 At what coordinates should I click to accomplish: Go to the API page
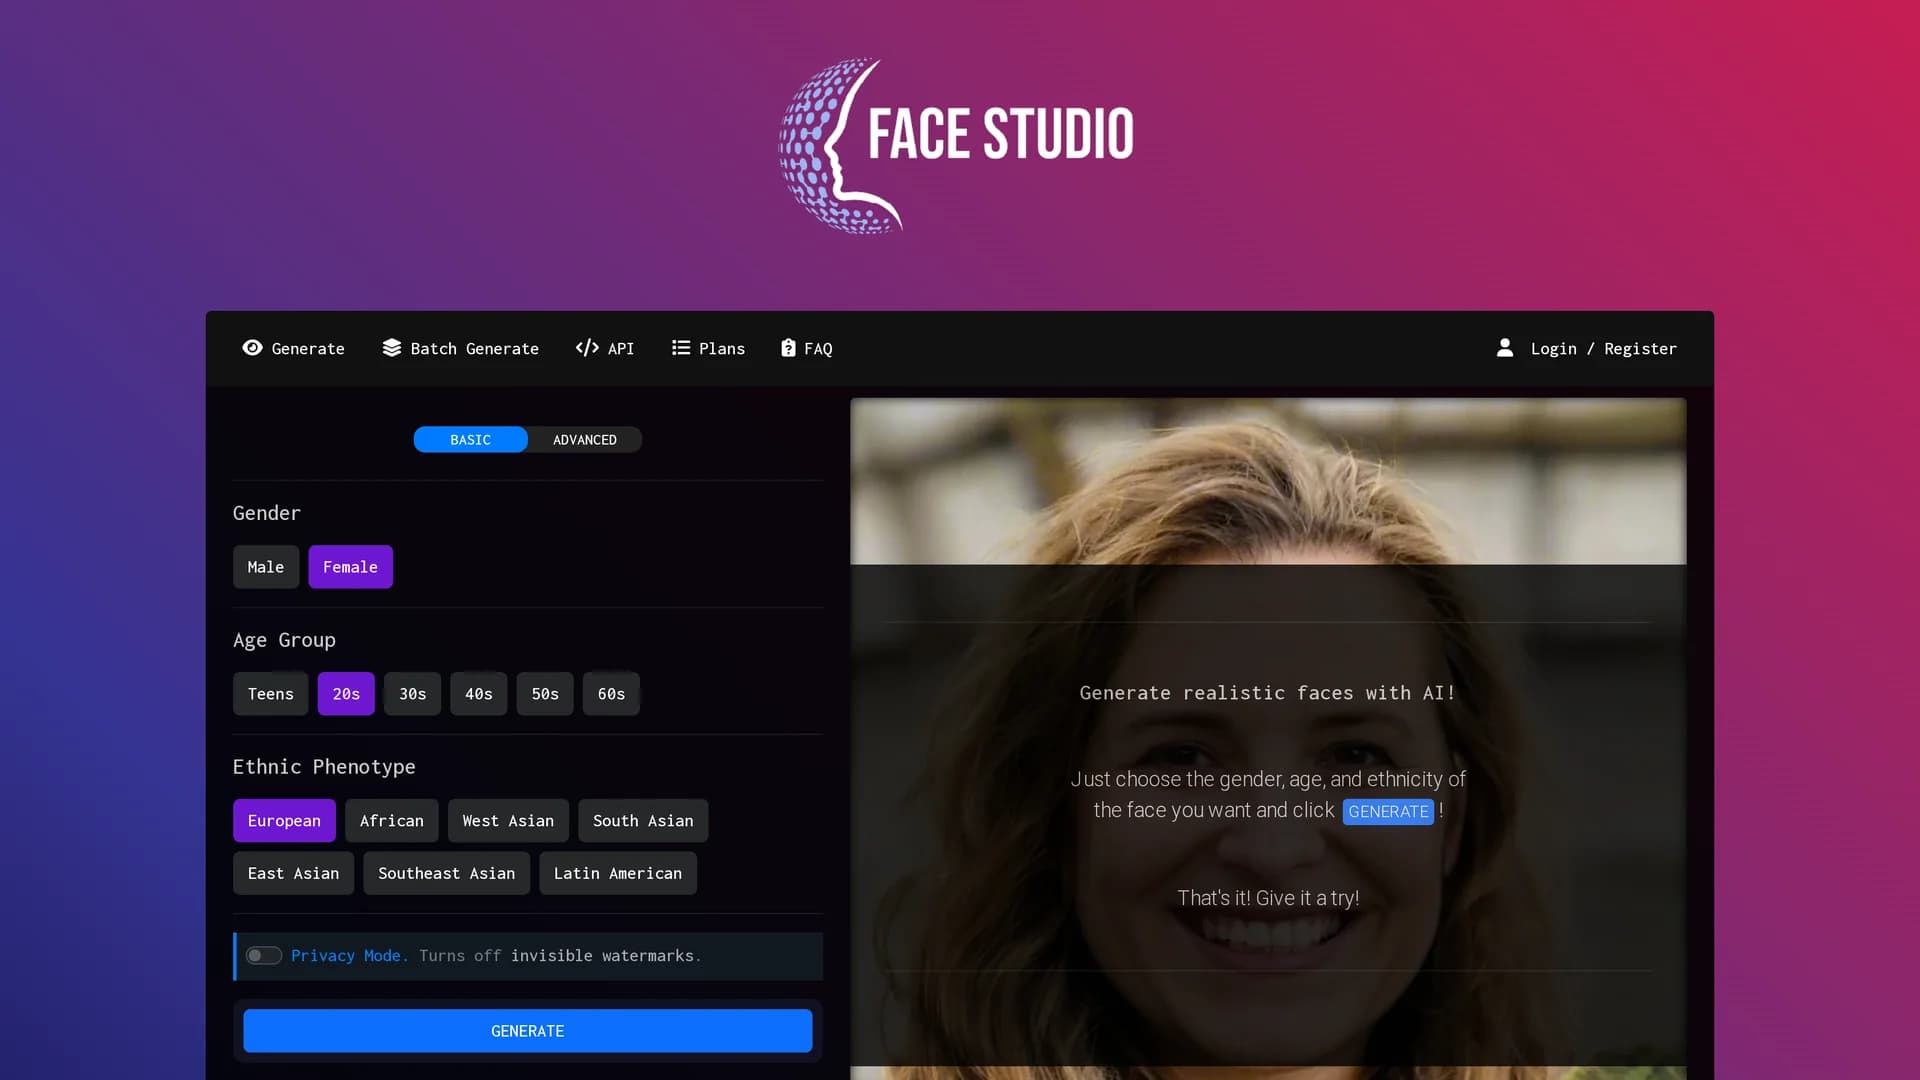click(x=605, y=348)
